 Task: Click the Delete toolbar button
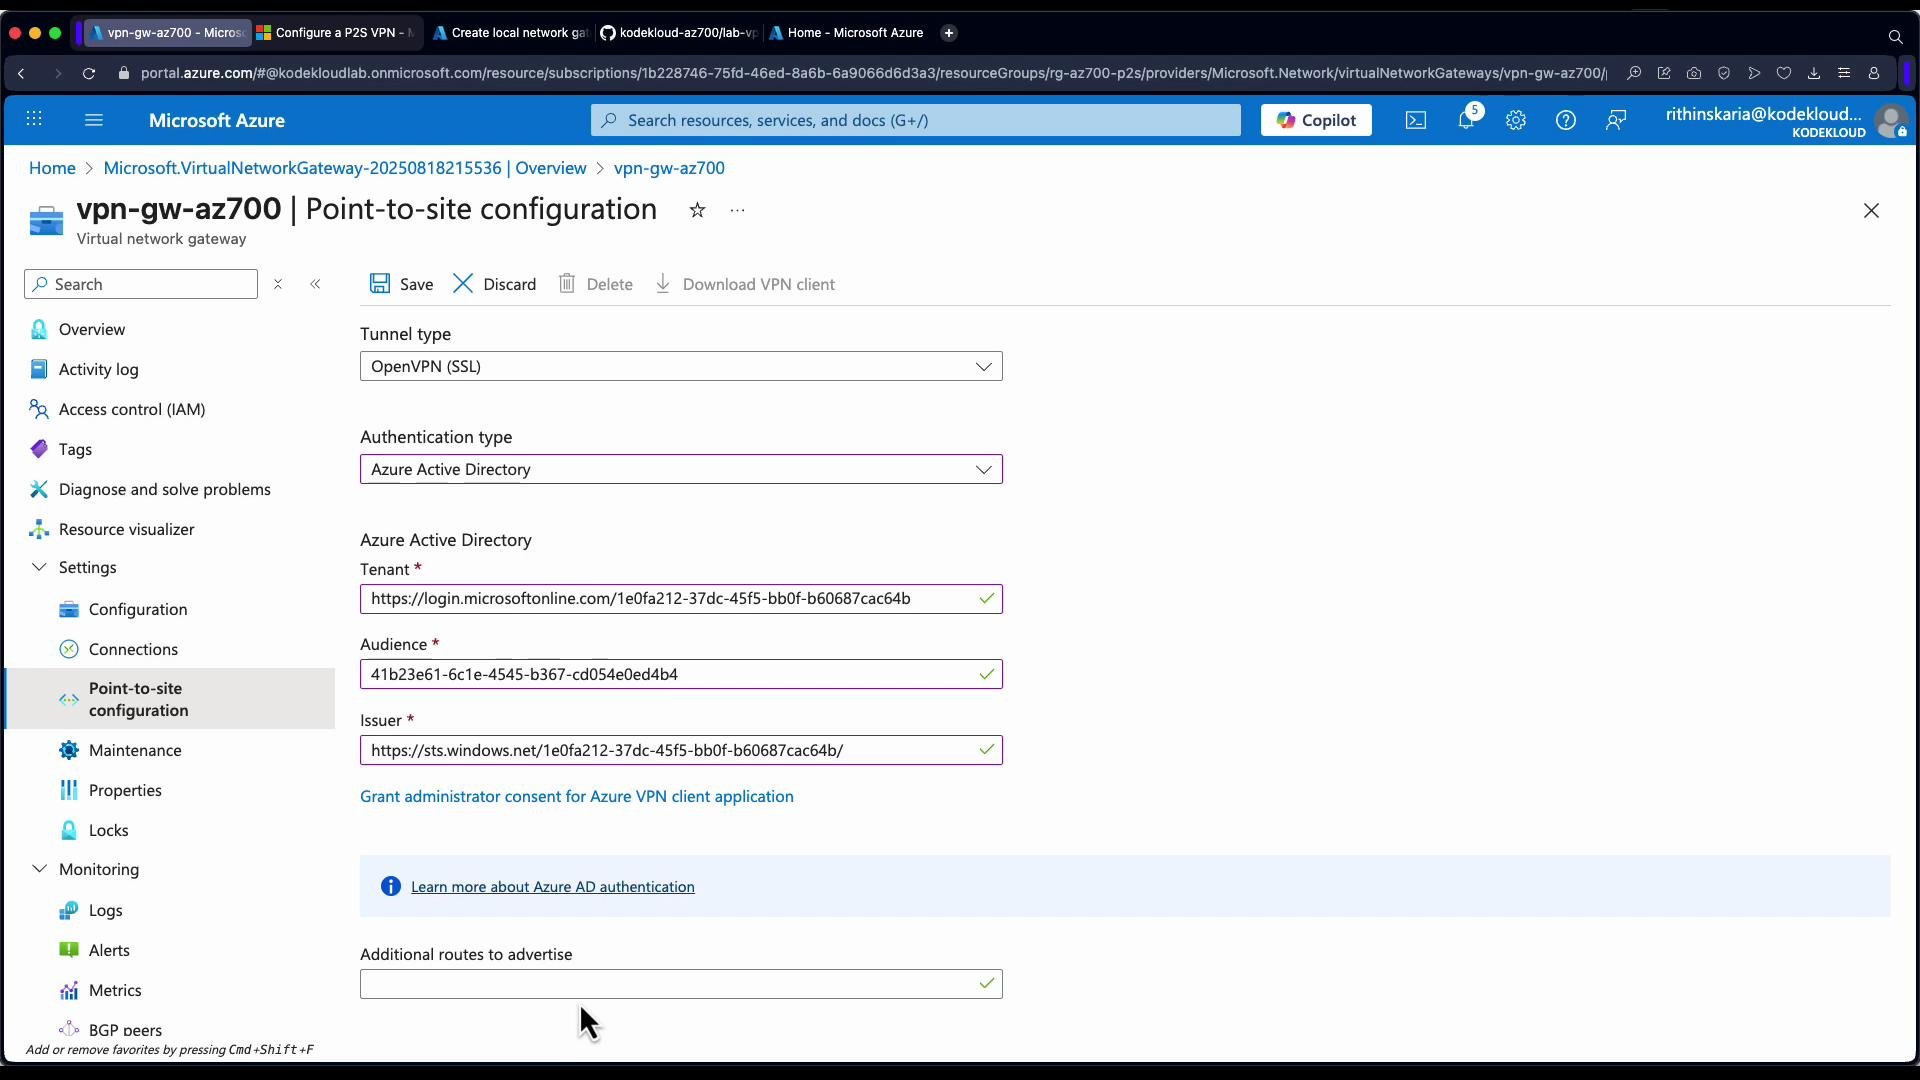595,284
